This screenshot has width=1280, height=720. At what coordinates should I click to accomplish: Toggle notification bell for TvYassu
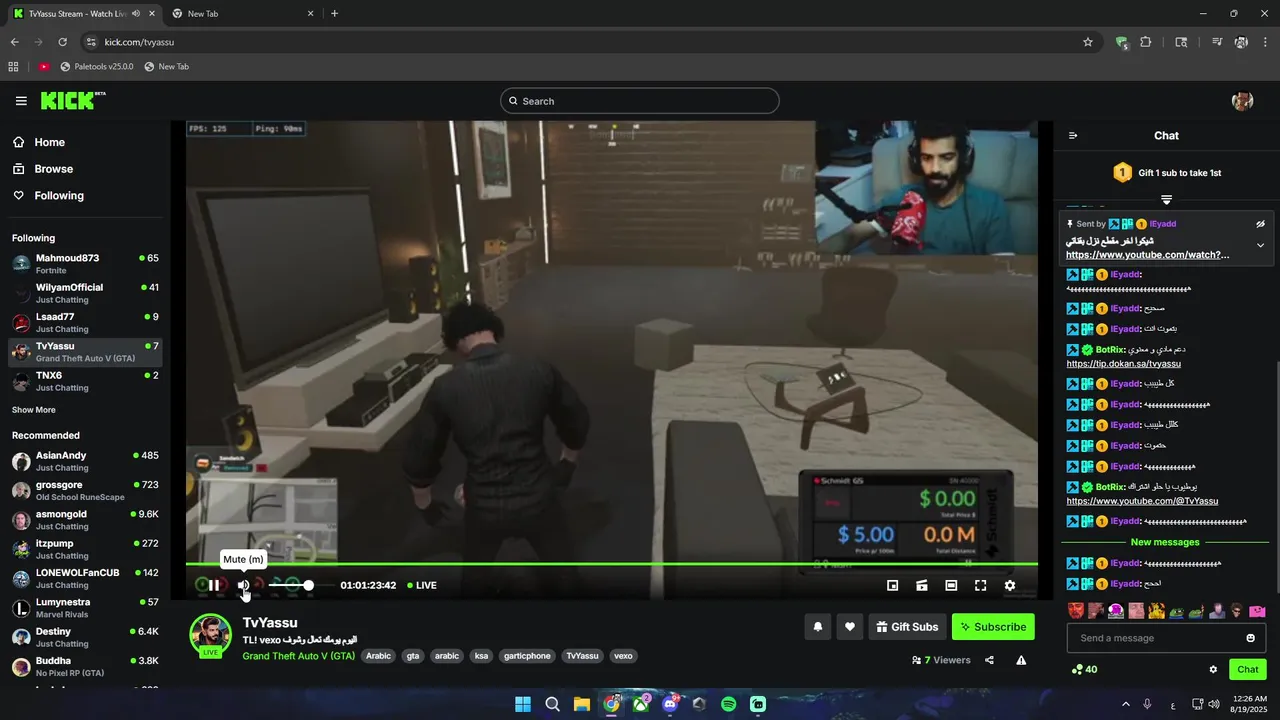click(817, 627)
